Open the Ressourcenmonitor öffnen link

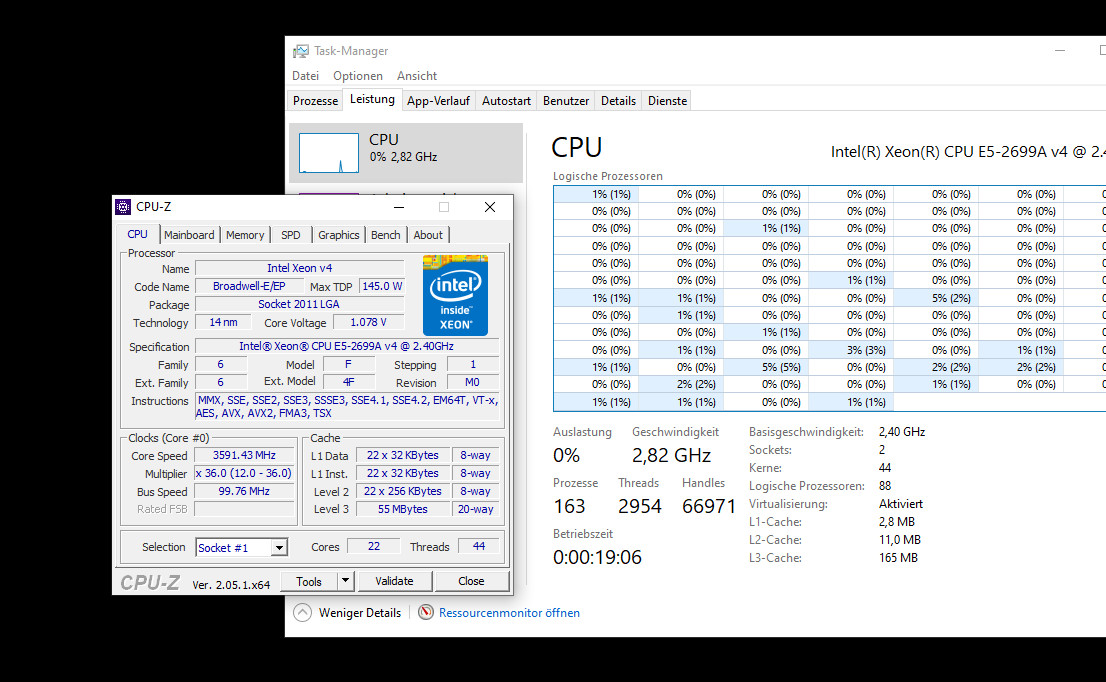(x=509, y=613)
